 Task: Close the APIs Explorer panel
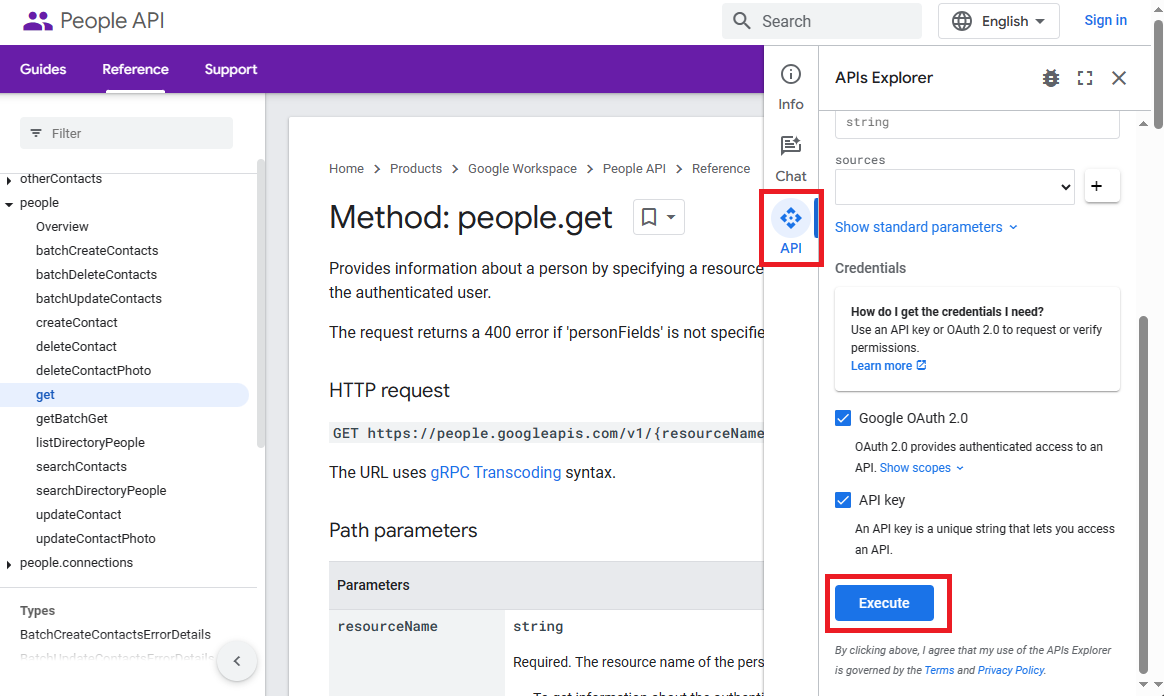(x=1119, y=78)
